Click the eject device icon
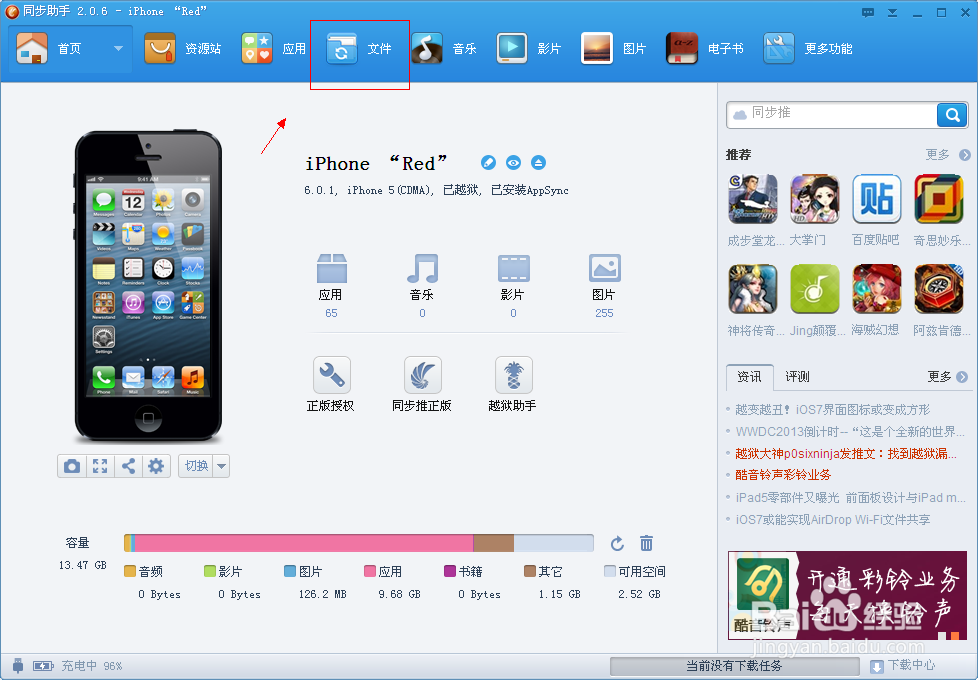This screenshot has width=978, height=680. pyautogui.click(x=538, y=163)
